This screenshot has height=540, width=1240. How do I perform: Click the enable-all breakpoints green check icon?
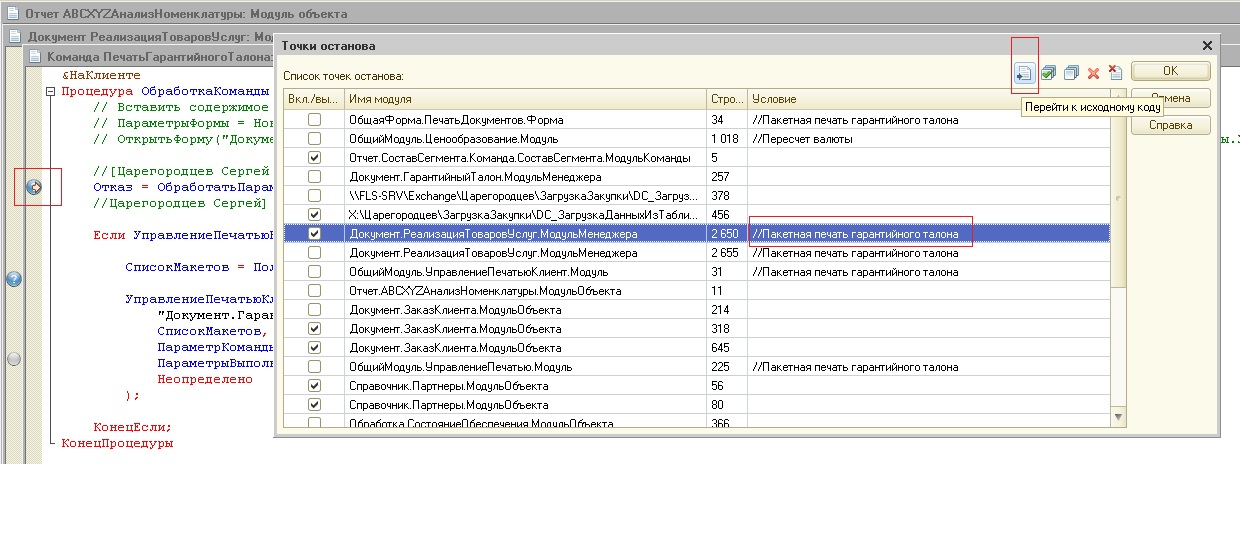coord(1048,72)
